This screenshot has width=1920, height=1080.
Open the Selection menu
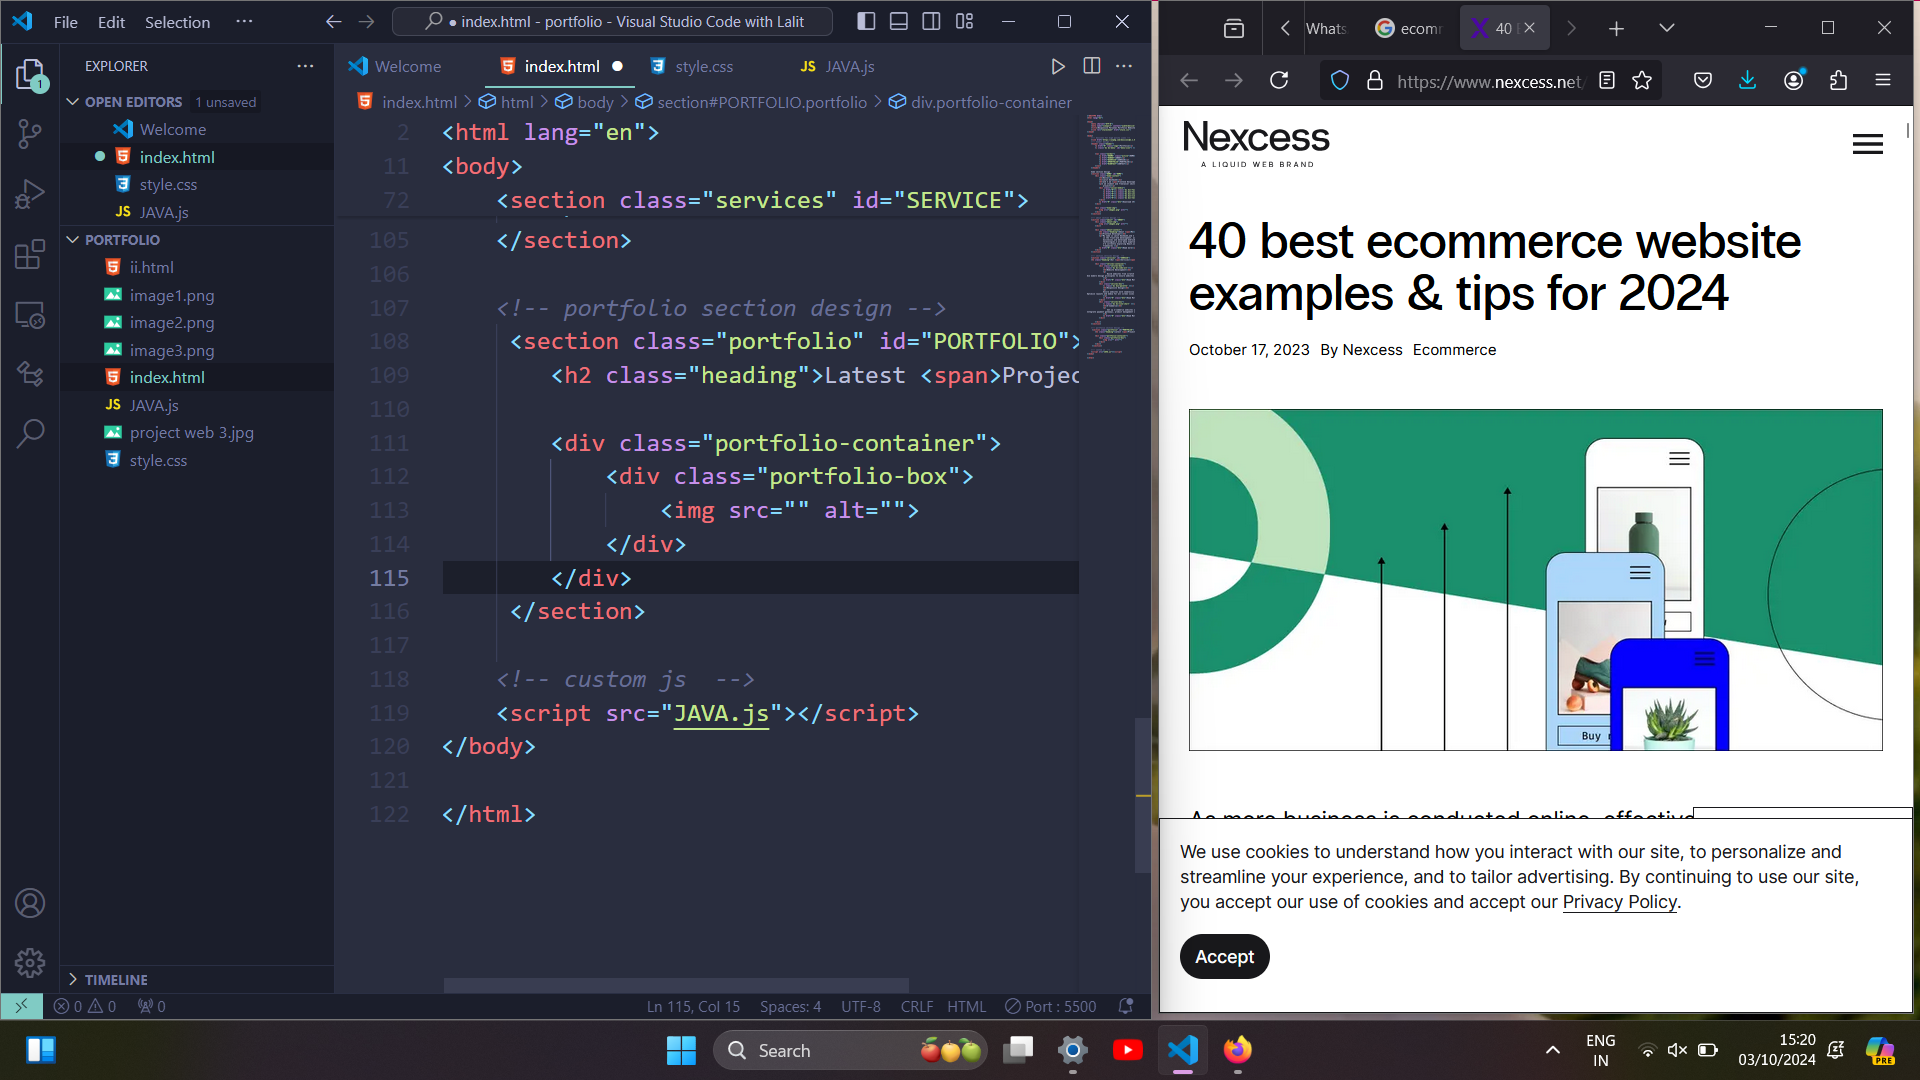click(x=177, y=22)
